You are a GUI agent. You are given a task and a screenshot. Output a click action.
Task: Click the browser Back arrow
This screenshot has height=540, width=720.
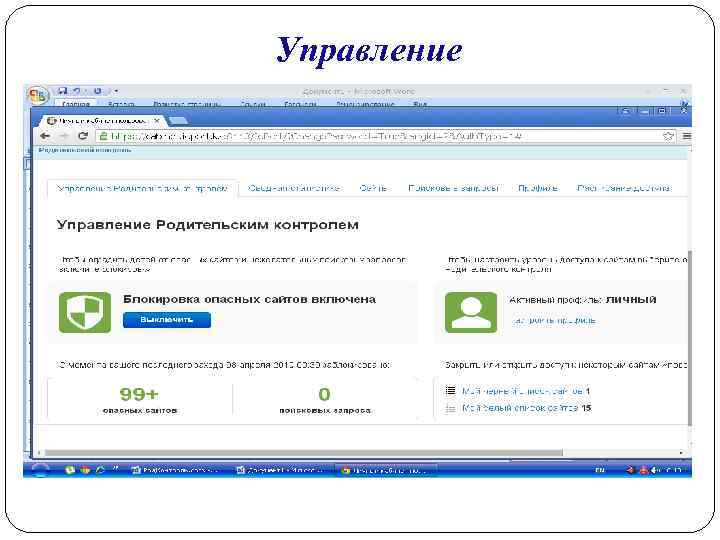45,136
